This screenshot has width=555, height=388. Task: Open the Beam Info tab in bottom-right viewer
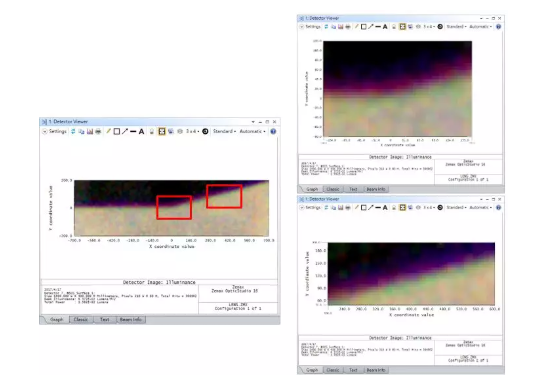(x=376, y=370)
